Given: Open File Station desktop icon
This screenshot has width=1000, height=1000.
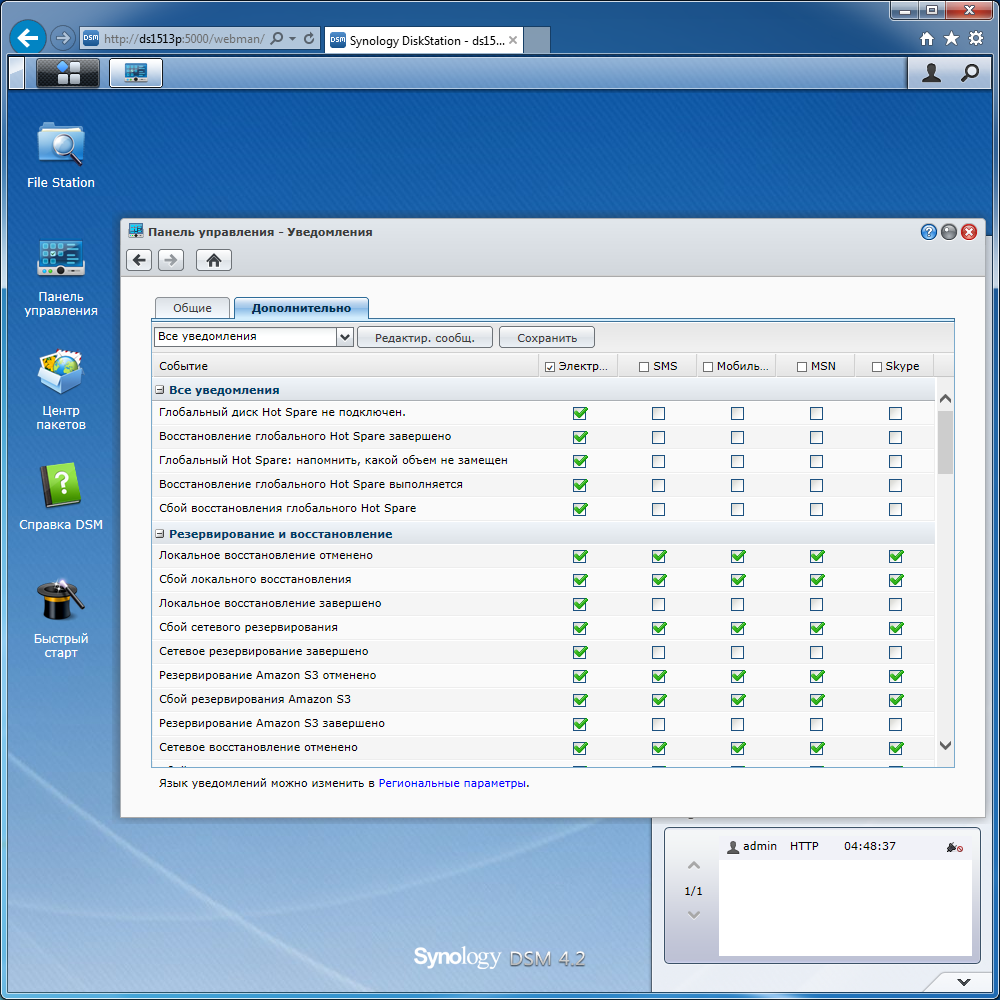Looking at the screenshot, I should (x=61, y=154).
